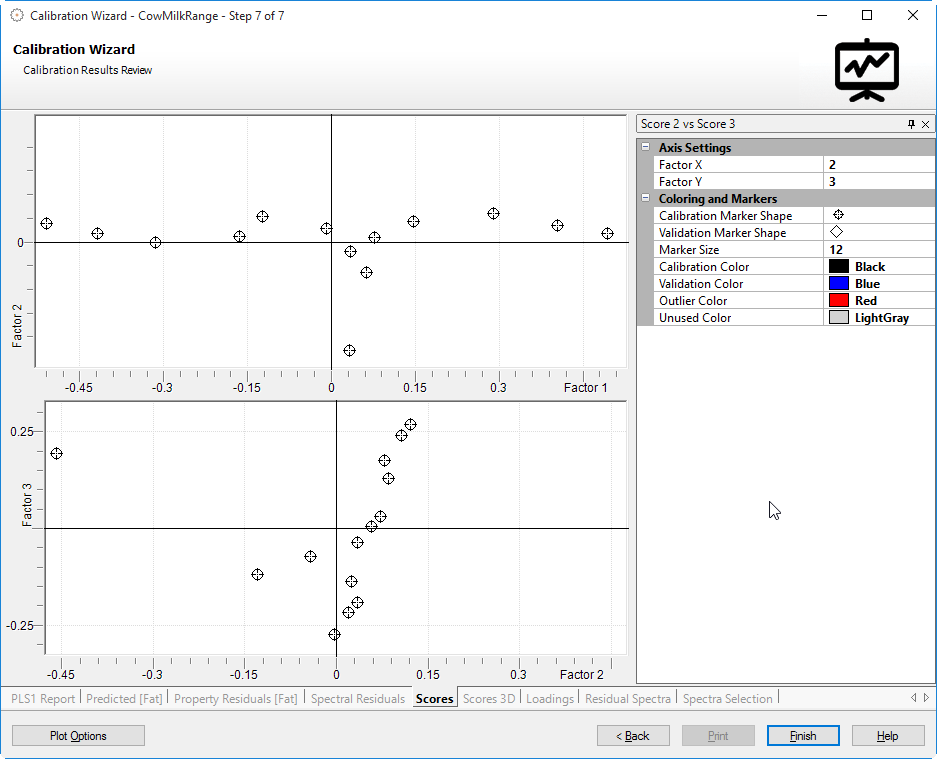Select the Calibration Marker Shape crosshair icon
The image size is (937, 759).
click(837, 216)
